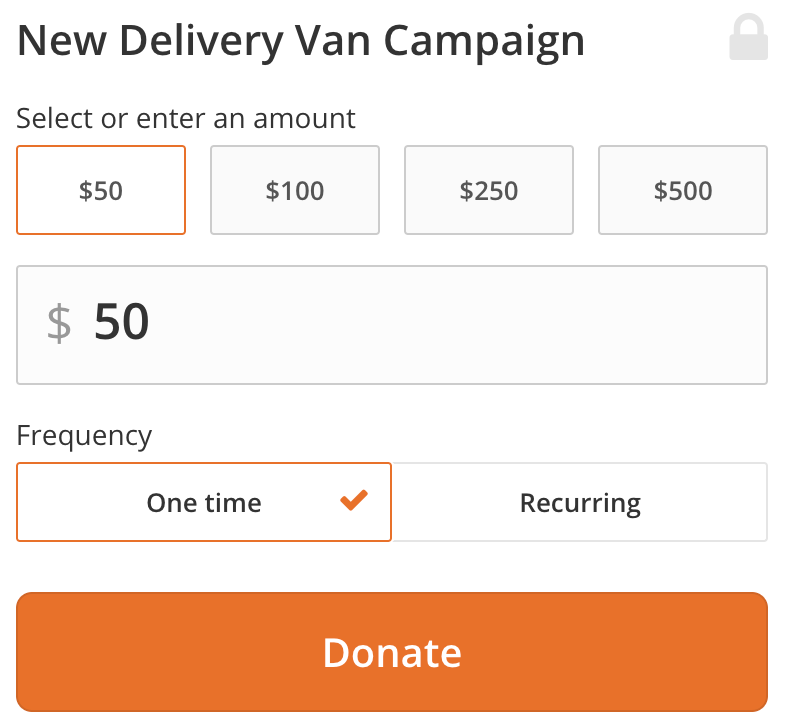The image size is (786, 728).
Task: Select the $50 preset amount
Action: point(101,190)
